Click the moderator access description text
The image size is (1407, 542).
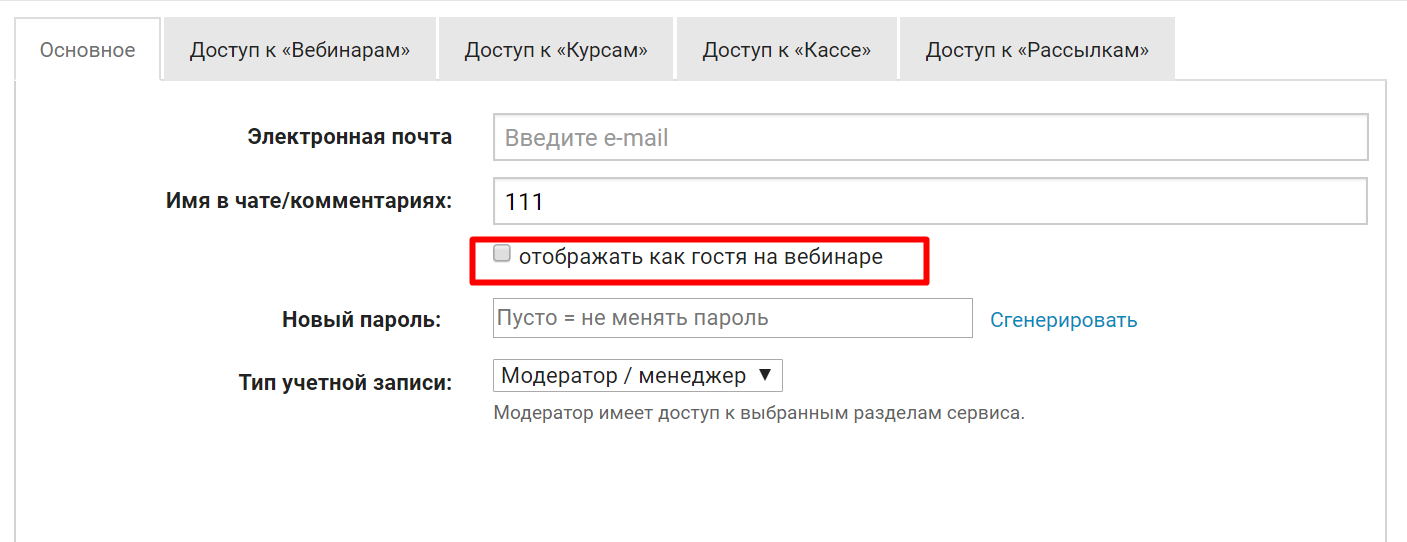[758, 413]
